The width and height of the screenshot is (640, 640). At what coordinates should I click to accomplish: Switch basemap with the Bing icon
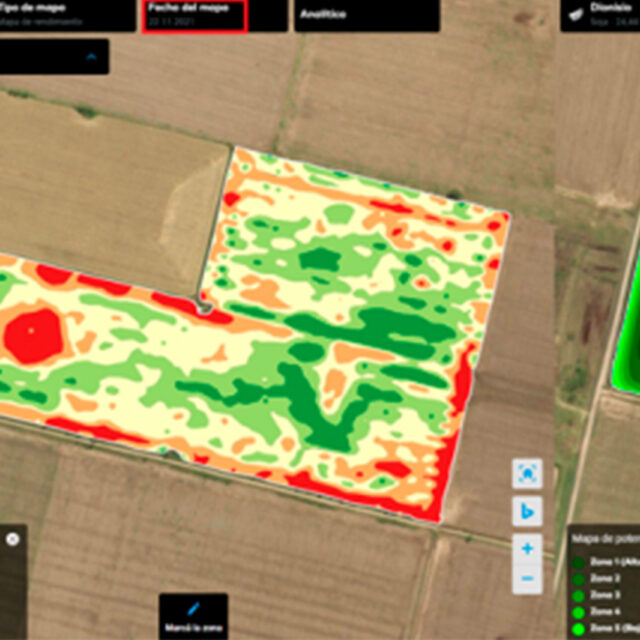click(x=527, y=511)
